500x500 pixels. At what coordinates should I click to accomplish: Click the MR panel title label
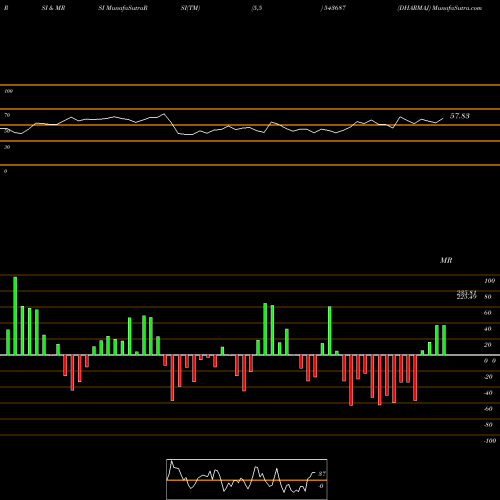446,260
